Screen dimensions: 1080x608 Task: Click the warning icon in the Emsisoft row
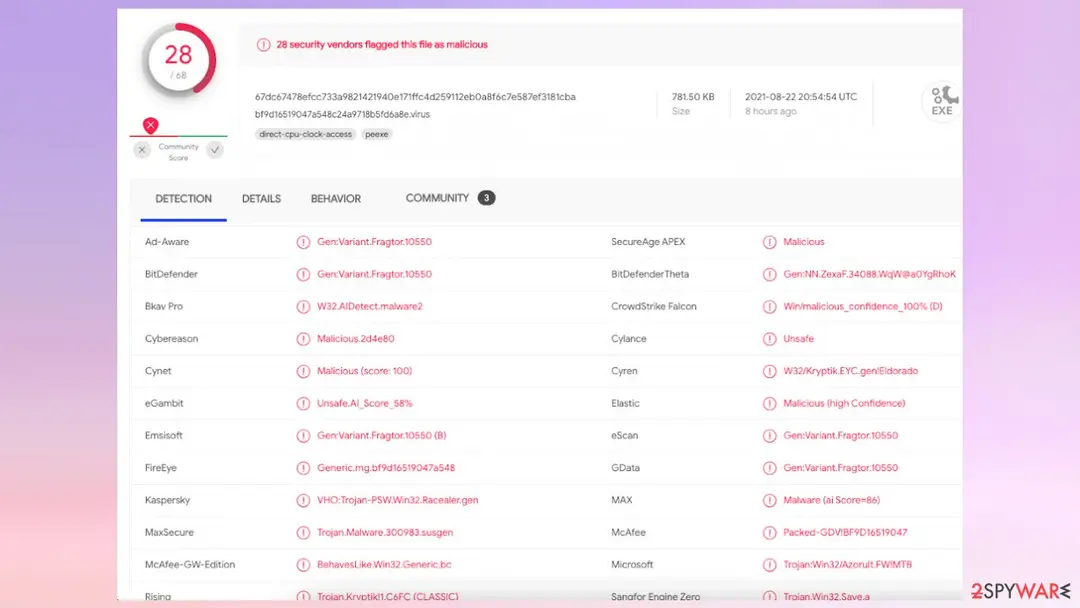point(303,436)
